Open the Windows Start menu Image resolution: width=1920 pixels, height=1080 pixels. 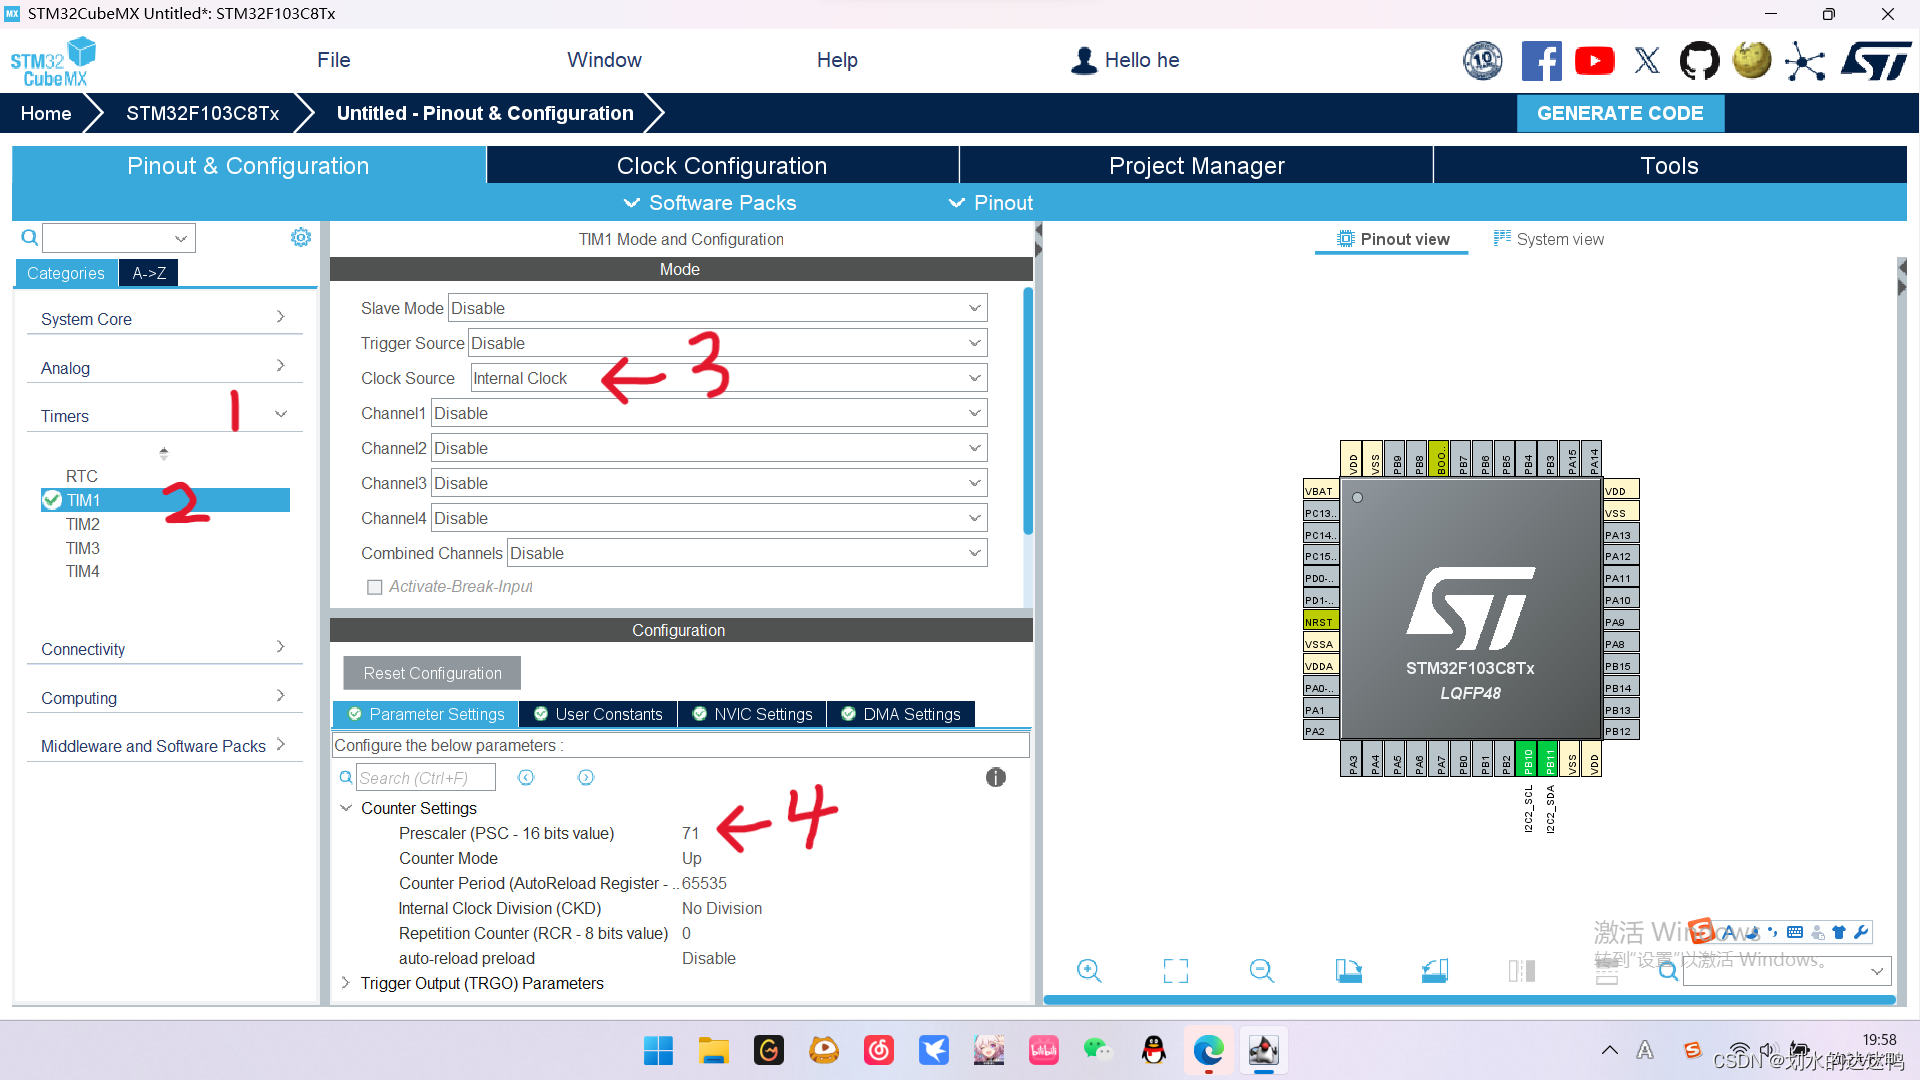tap(658, 1050)
